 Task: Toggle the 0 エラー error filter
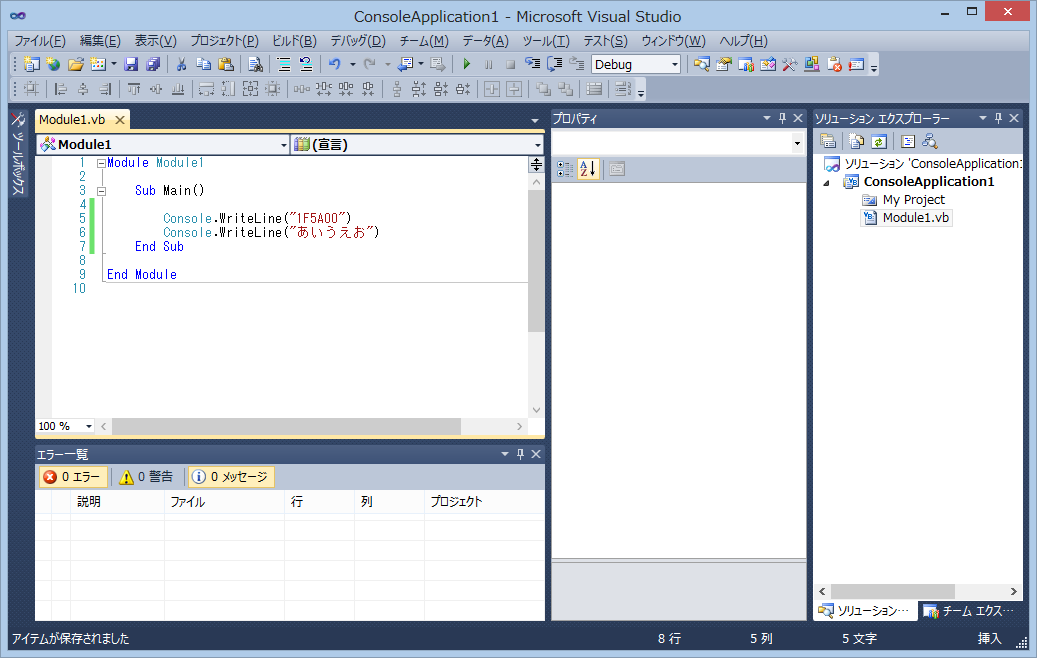pos(73,477)
